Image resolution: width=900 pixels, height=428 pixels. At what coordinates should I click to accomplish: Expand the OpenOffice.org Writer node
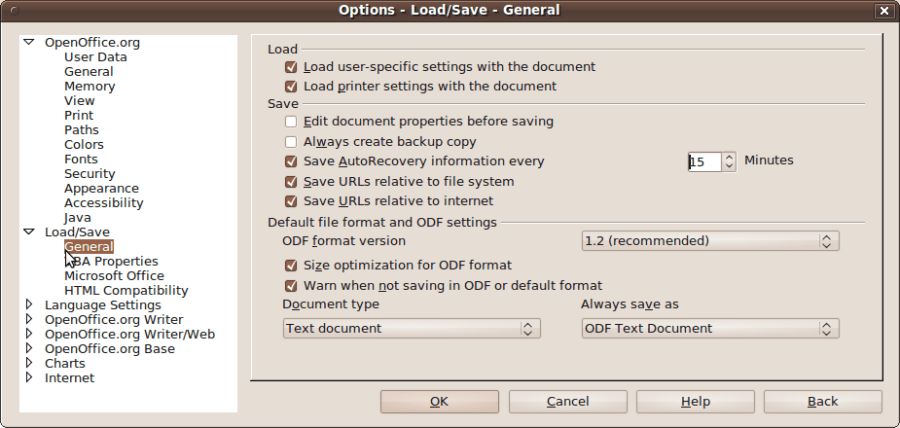click(29, 320)
